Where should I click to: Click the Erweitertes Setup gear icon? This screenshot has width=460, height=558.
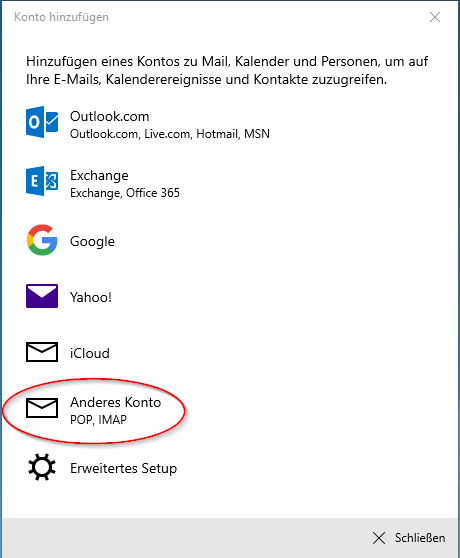click(x=42, y=467)
